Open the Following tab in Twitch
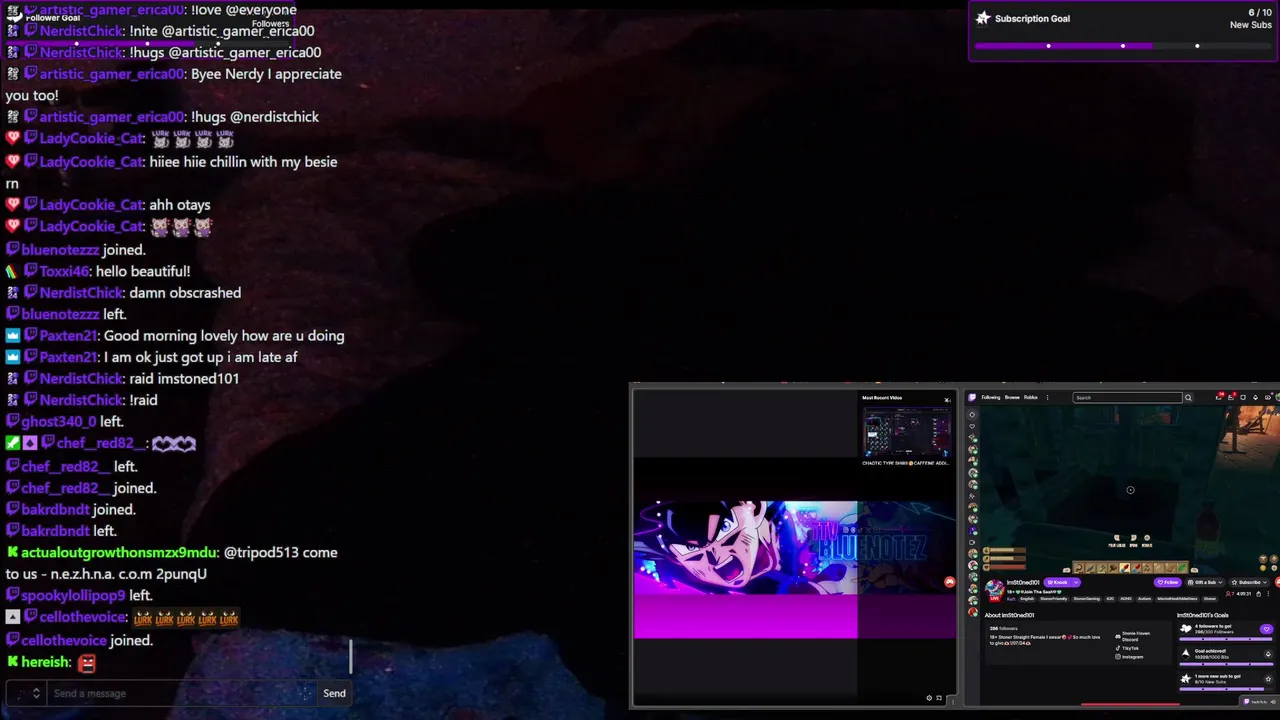This screenshot has height=720, width=1280. pos(991,397)
